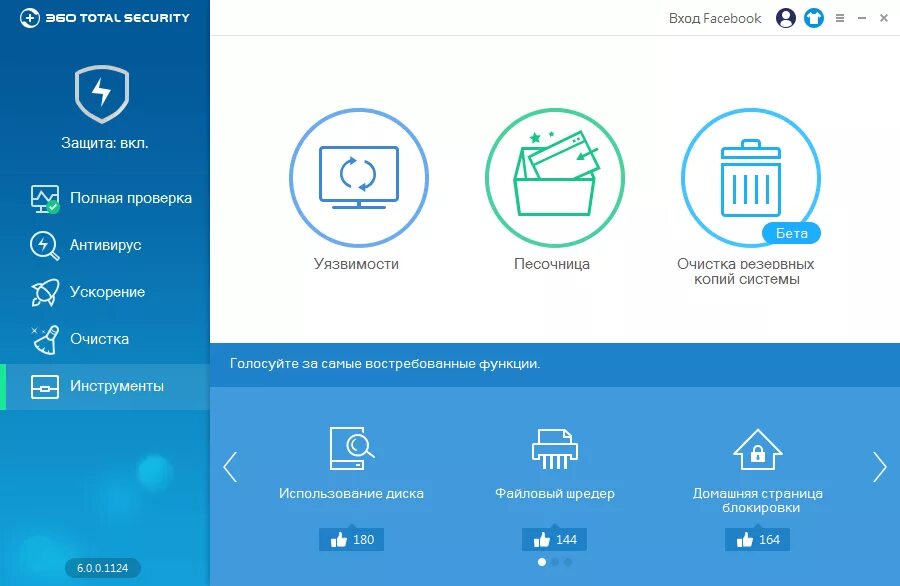Image resolution: width=900 pixels, height=586 pixels.
Task: Launch the Уязвимости vulnerability tool icon
Action: [x=359, y=178]
